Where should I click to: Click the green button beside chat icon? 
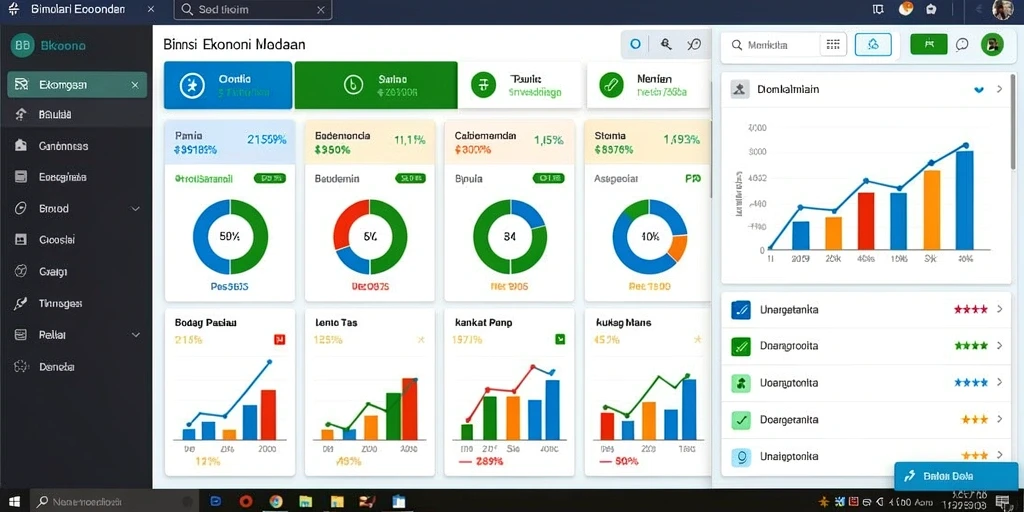(x=928, y=44)
